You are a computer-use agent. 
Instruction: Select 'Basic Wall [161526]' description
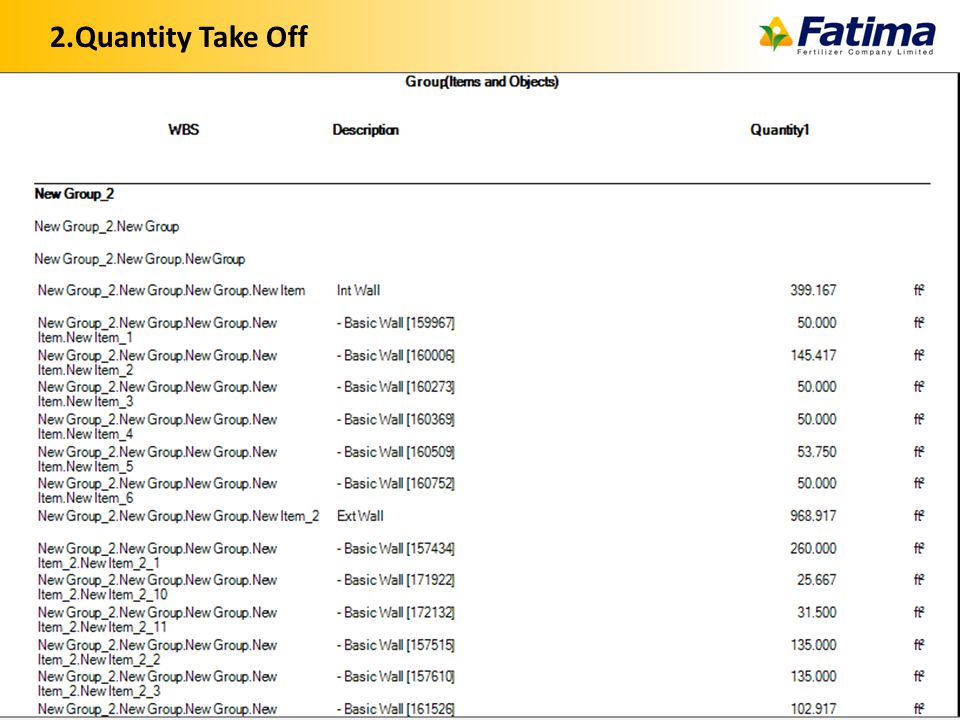396,709
